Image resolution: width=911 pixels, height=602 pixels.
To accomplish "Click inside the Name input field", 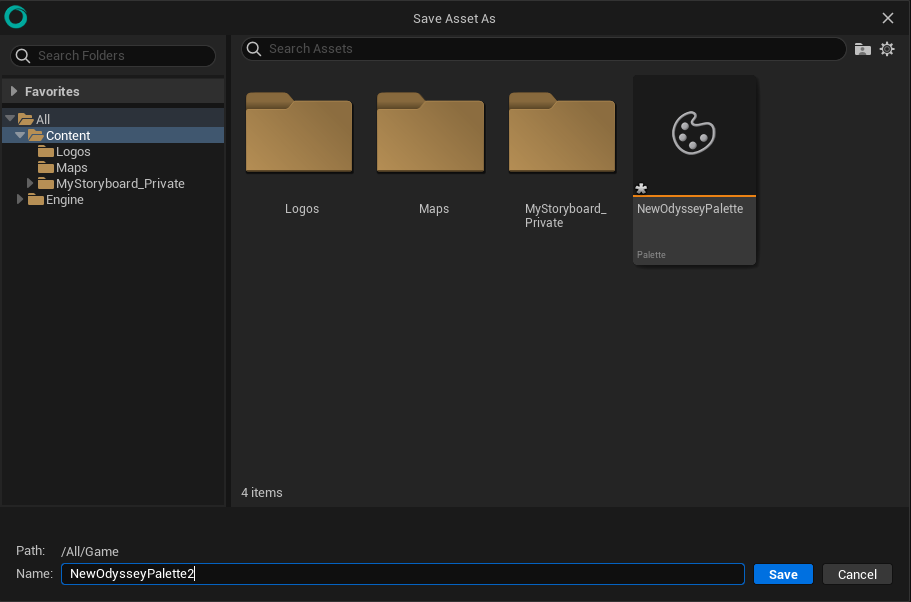I will pos(400,574).
